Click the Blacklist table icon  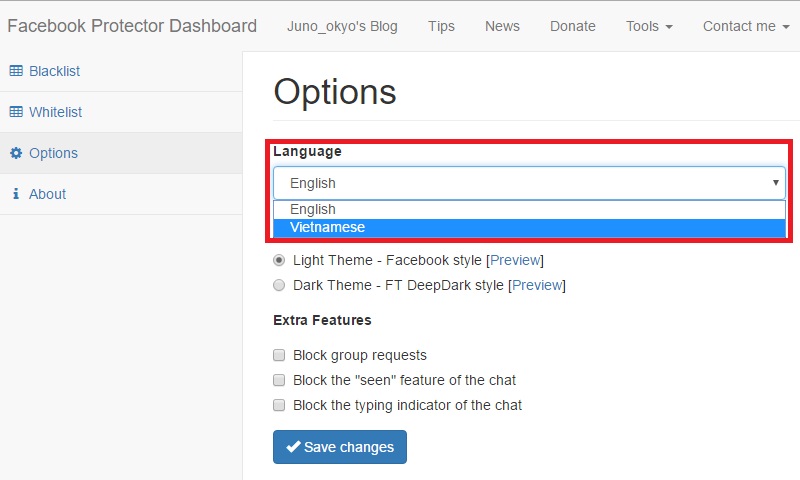point(16,71)
